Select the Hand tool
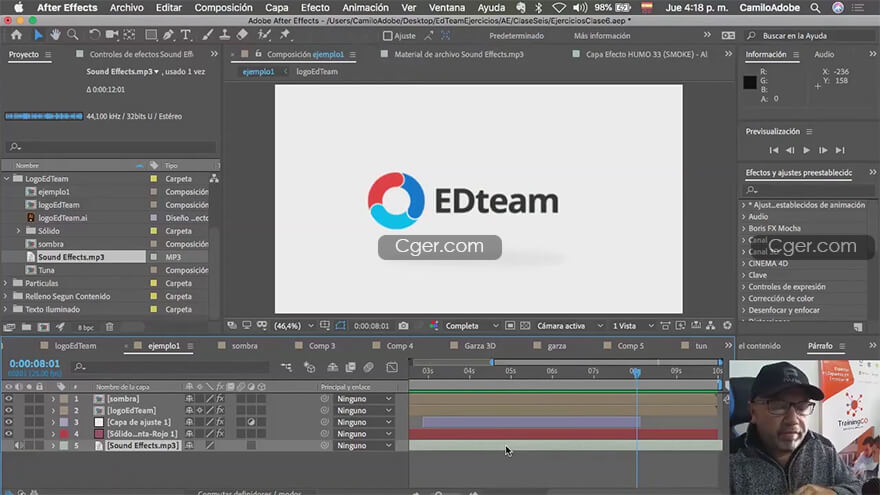This screenshot has width=880, height=495. (x=55, y=35)
